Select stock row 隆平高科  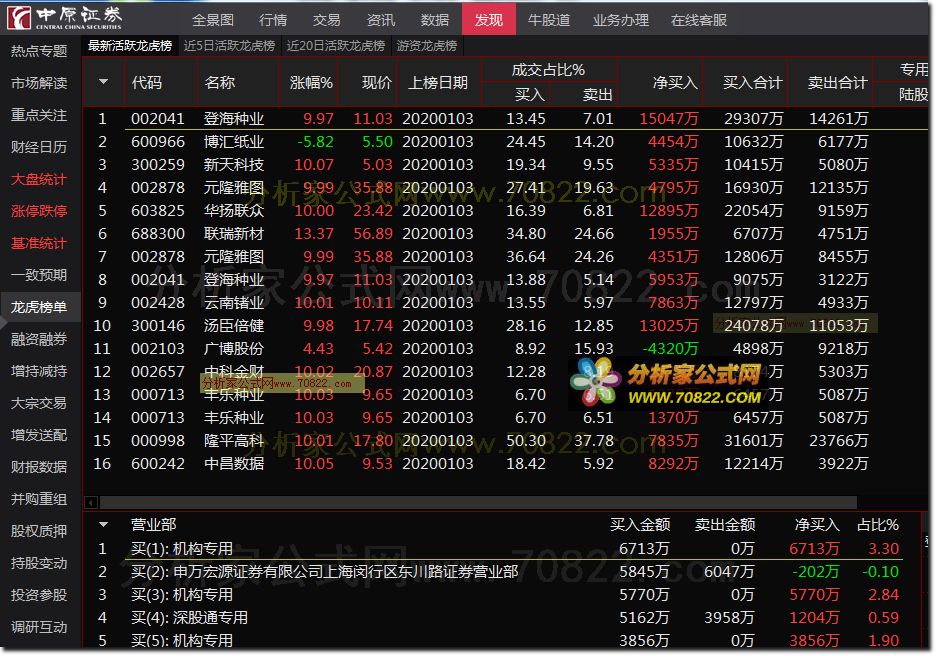point(506,440)
